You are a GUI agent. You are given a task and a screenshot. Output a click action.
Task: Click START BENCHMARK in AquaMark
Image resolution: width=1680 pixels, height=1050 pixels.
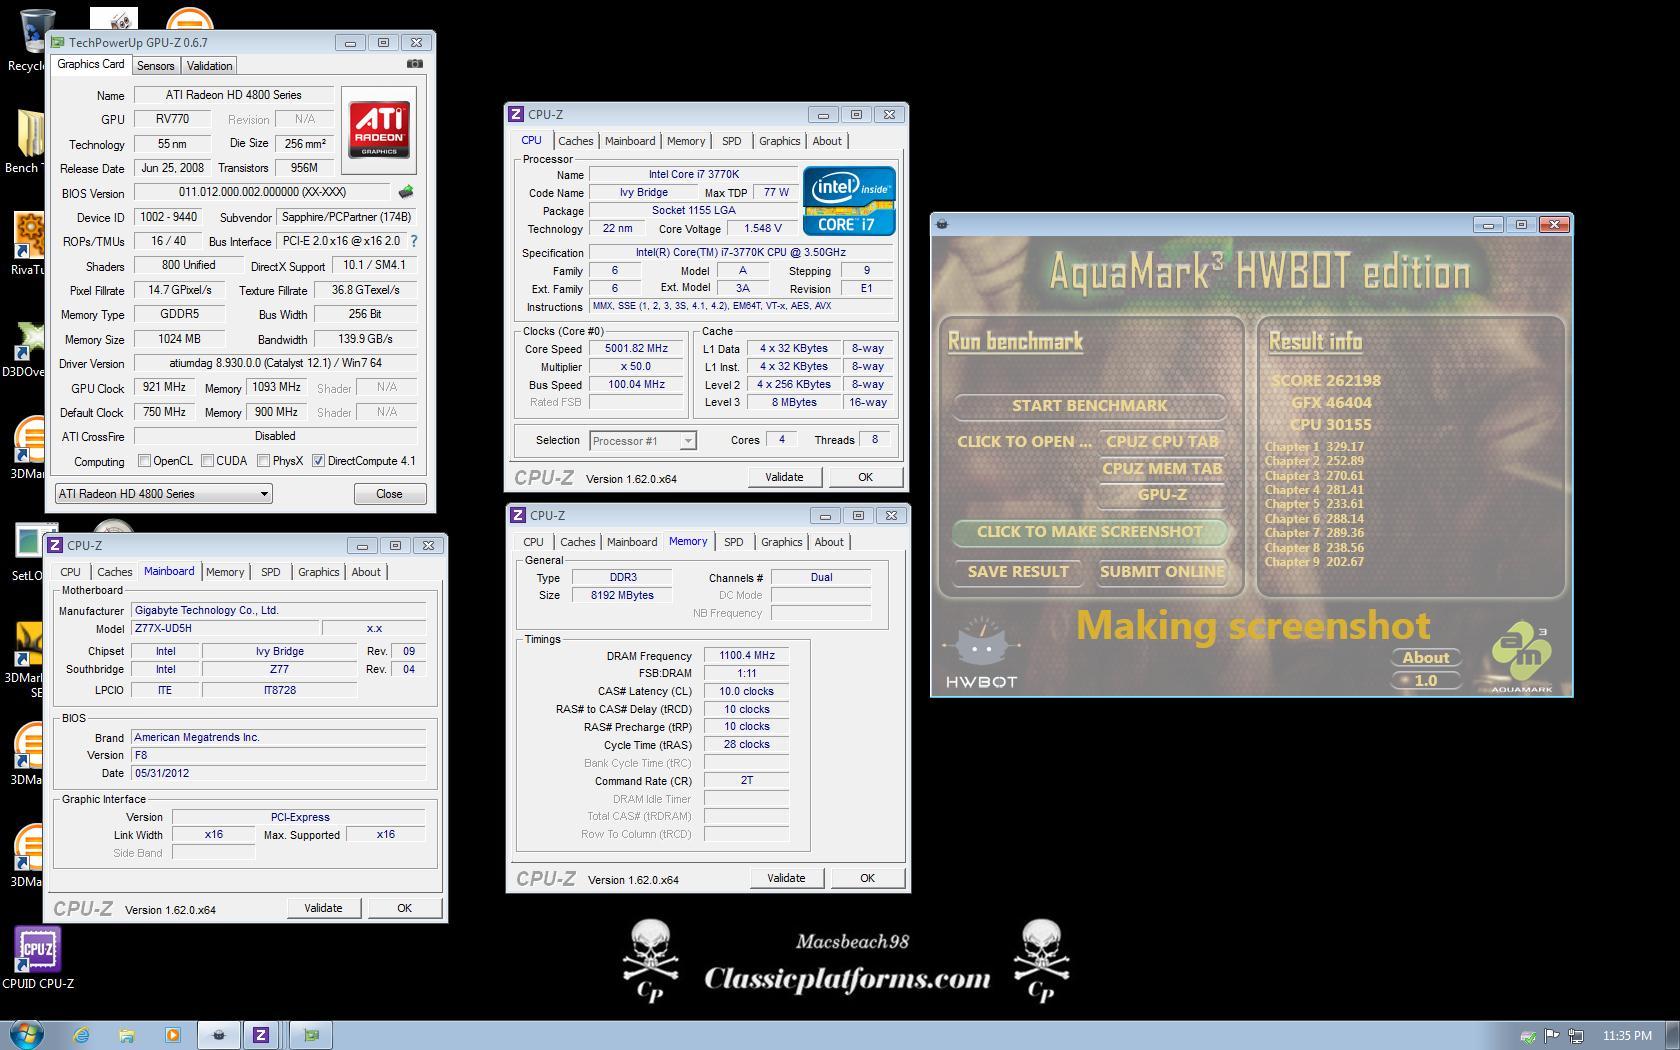(1089, 406)
